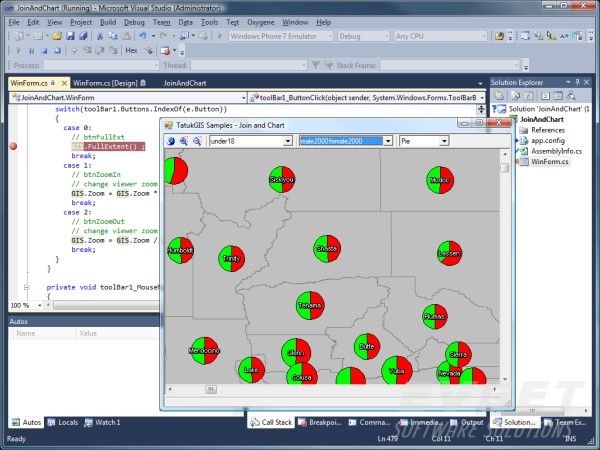
Task: Click the Save All icon
Action: 83,36
